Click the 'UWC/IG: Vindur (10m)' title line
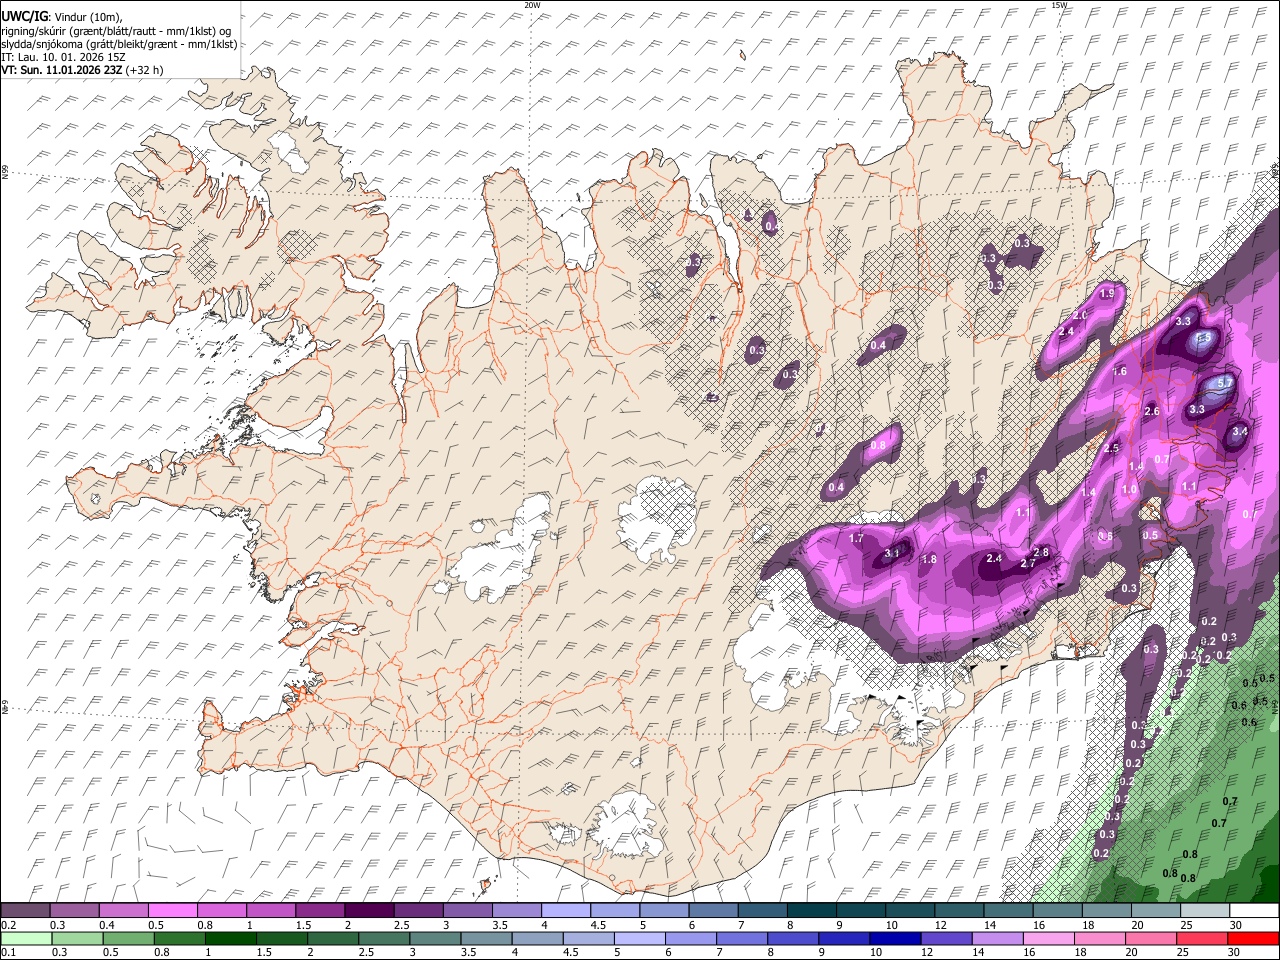 click(x=61, y=17)
